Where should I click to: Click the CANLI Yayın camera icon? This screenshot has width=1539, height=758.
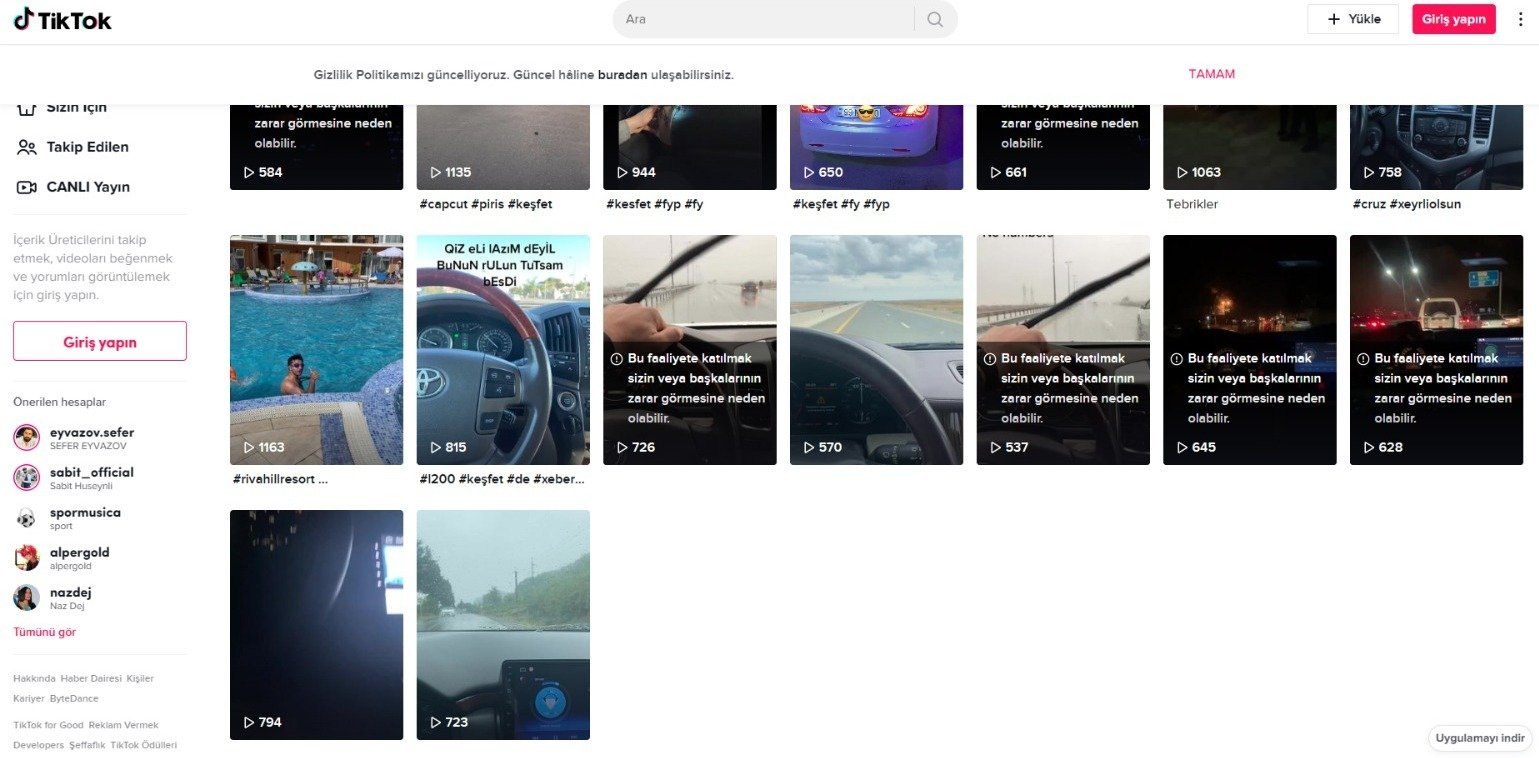(27, 187)
